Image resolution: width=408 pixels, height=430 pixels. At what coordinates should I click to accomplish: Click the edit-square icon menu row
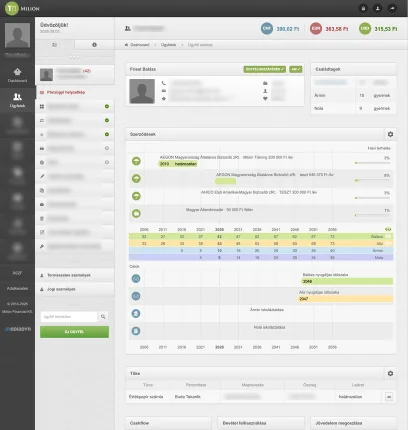(x=75, y=232)
